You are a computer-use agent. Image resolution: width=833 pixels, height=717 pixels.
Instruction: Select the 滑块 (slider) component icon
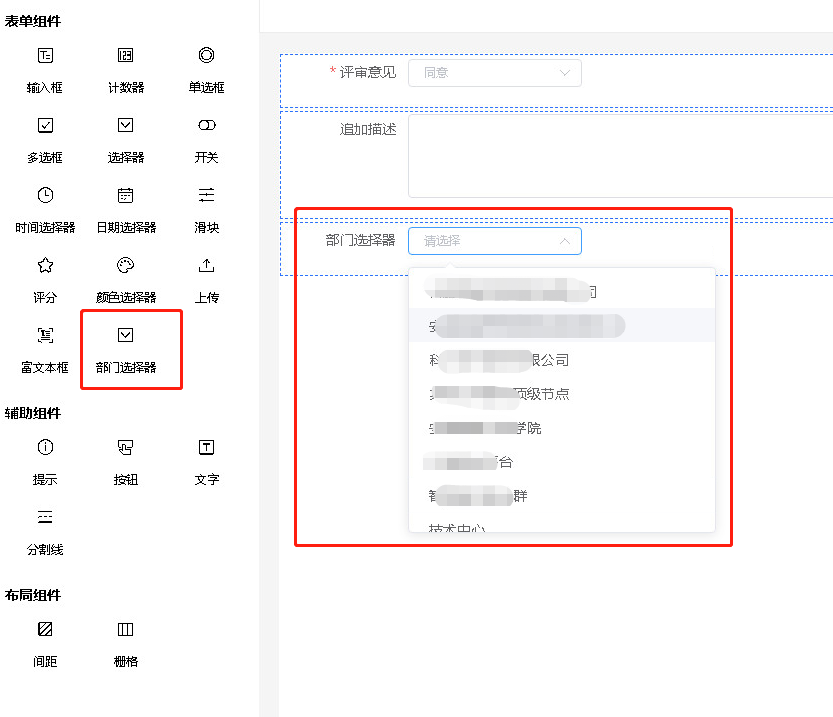click(x=206, y=196)
